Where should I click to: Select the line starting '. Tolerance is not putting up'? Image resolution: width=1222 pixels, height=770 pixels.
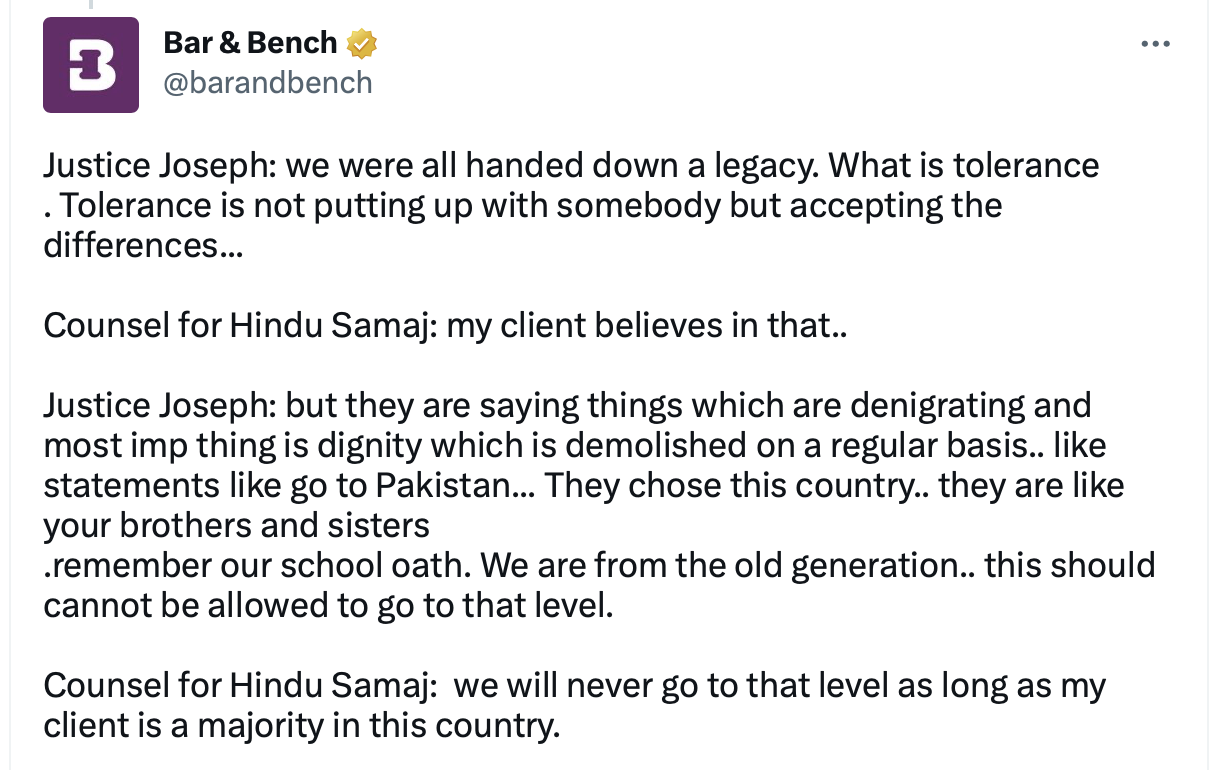click(523, 205)
